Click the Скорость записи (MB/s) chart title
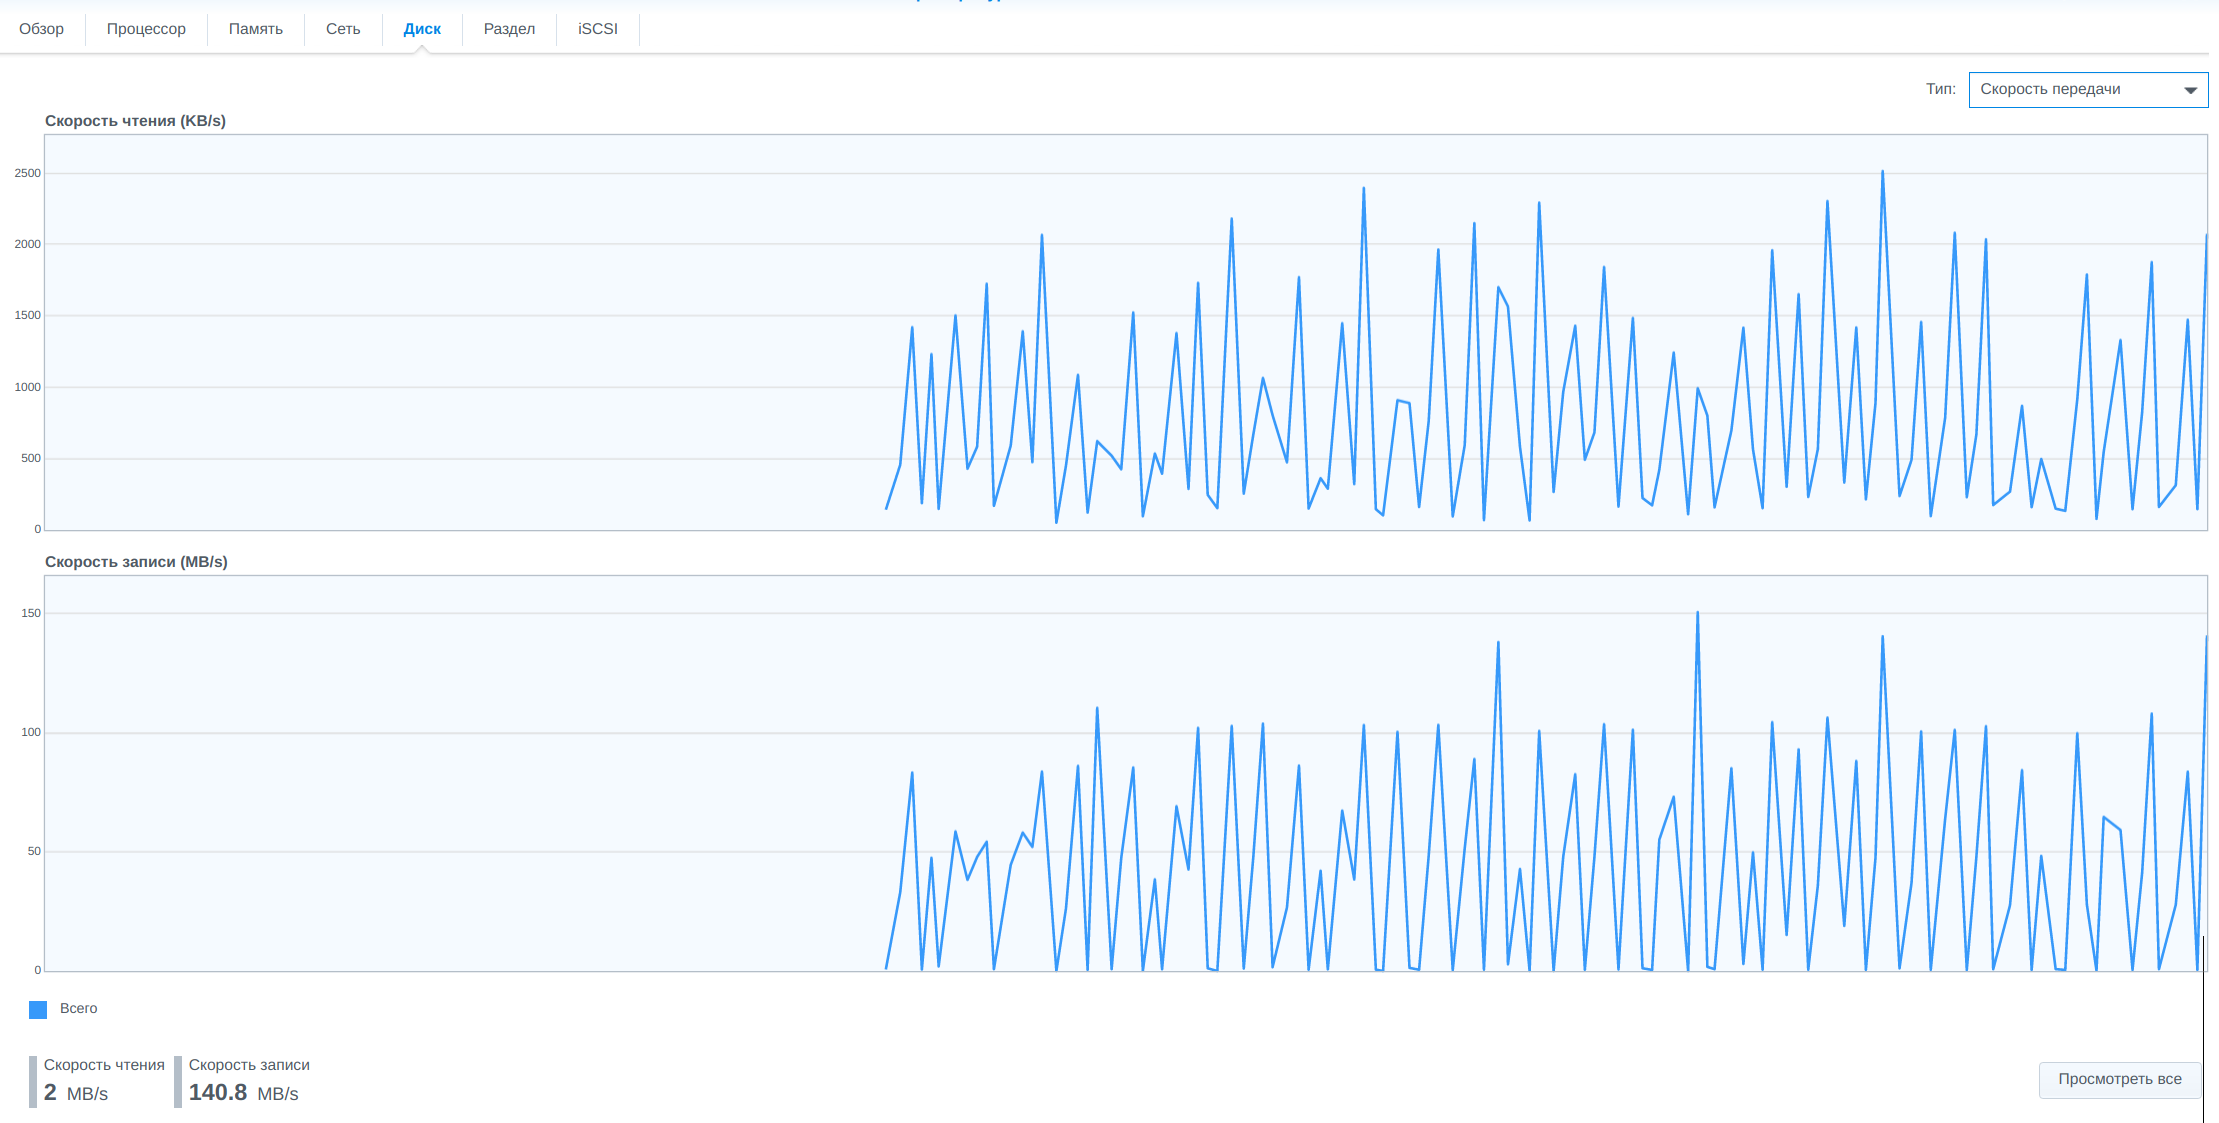2219x1123 pixels. coord(136,562)
